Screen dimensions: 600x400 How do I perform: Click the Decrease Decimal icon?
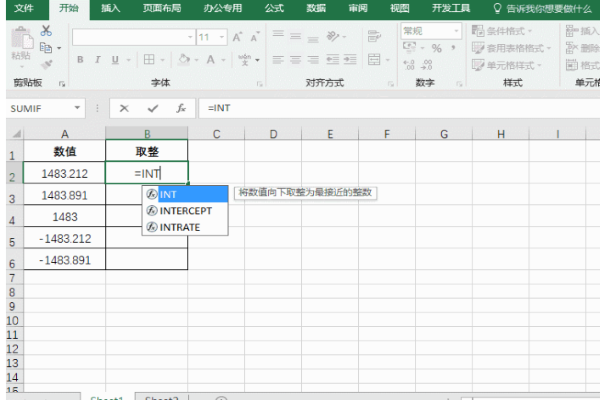426,65
